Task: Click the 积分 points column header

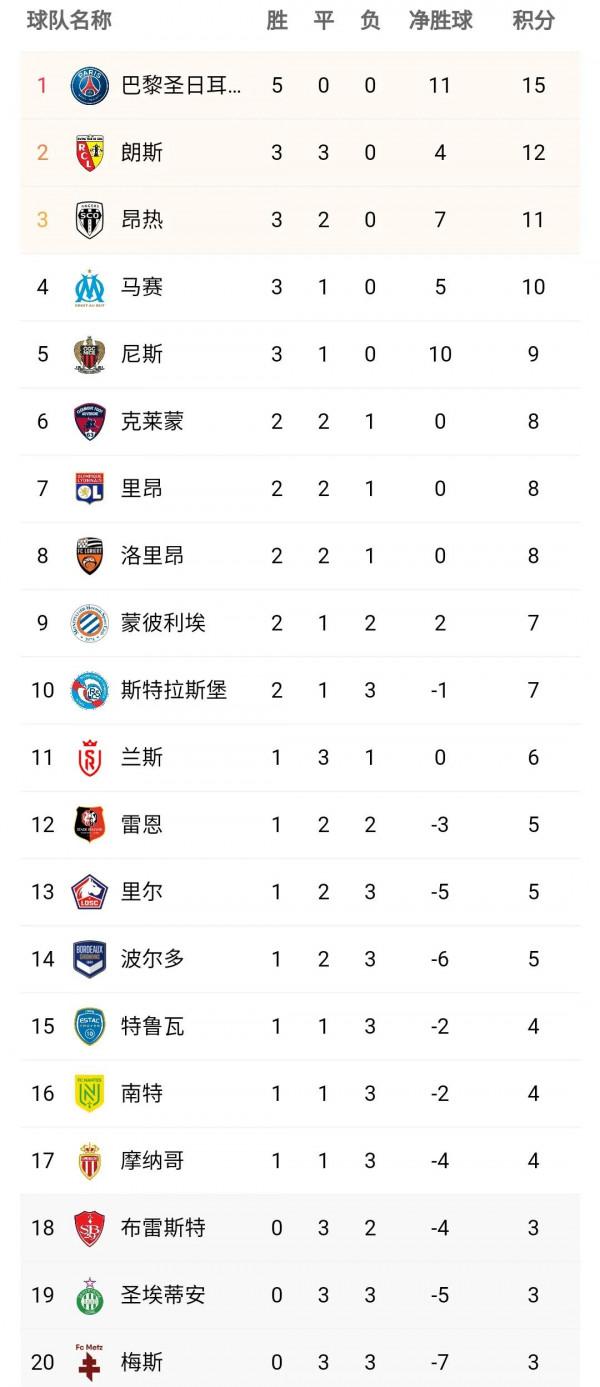Action: [533, 20]
